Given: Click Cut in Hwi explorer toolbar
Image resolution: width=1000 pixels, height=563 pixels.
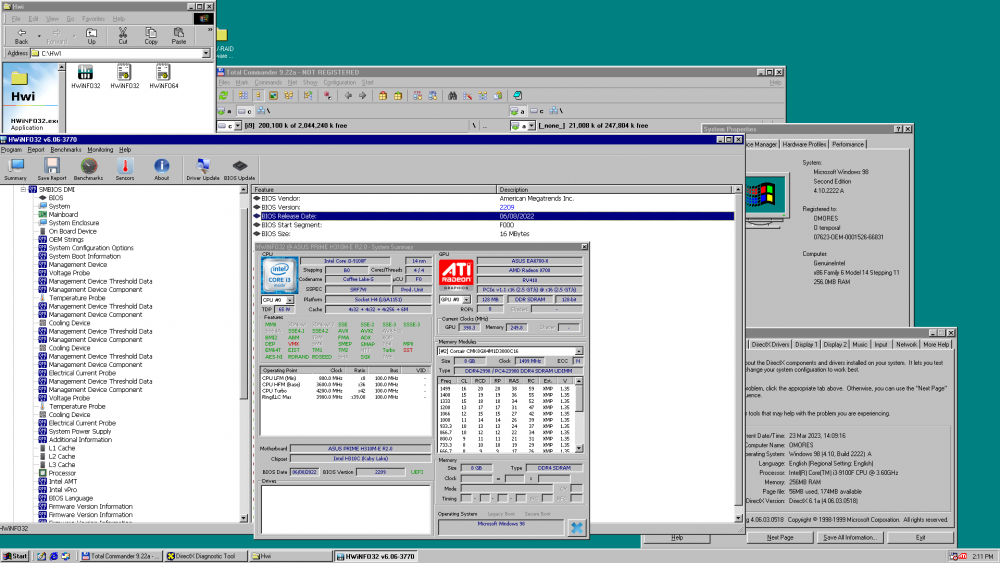Looking at the screenshot, I should (122, 36).
